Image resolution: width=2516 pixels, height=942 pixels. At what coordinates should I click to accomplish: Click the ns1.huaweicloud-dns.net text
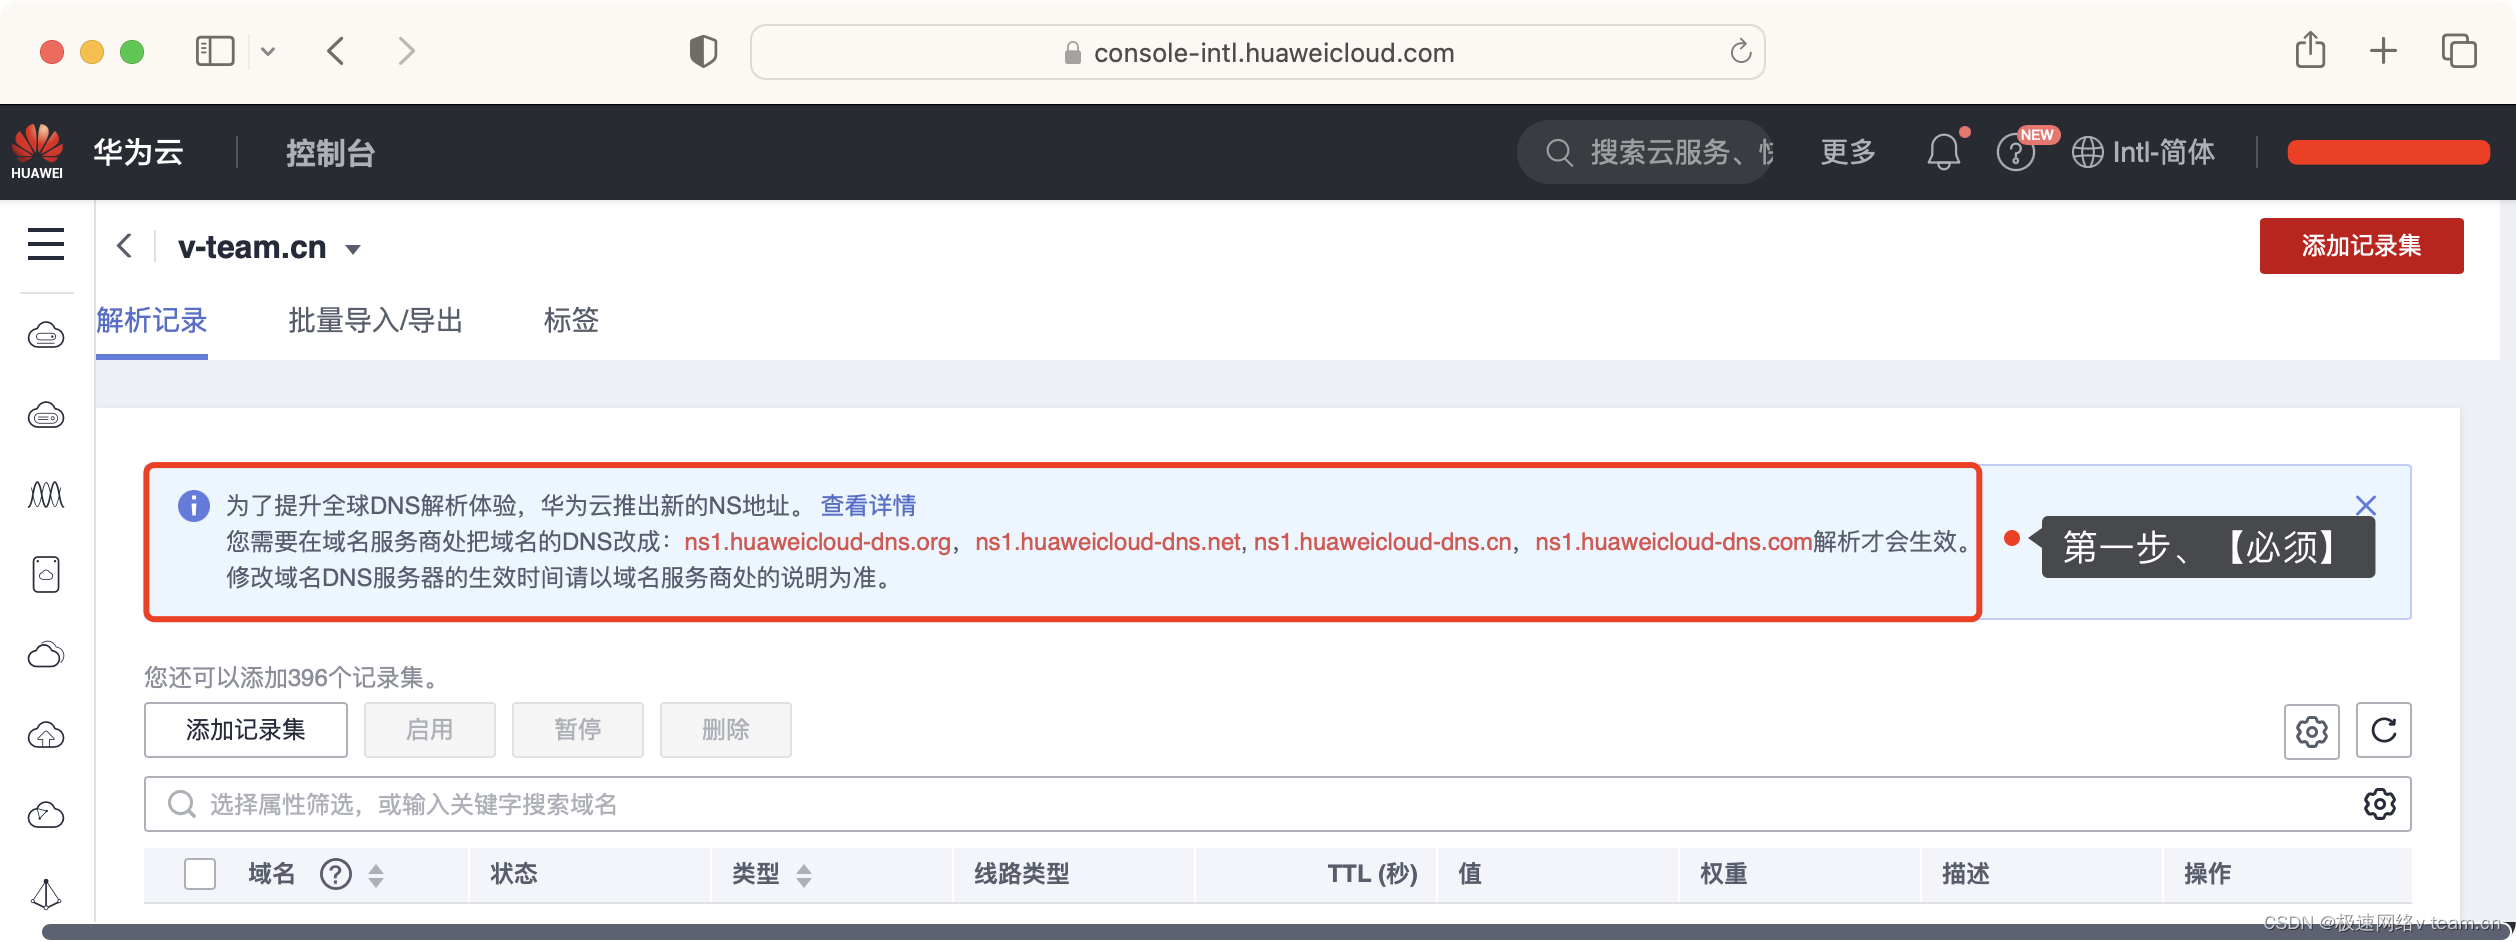point(1108,542)
